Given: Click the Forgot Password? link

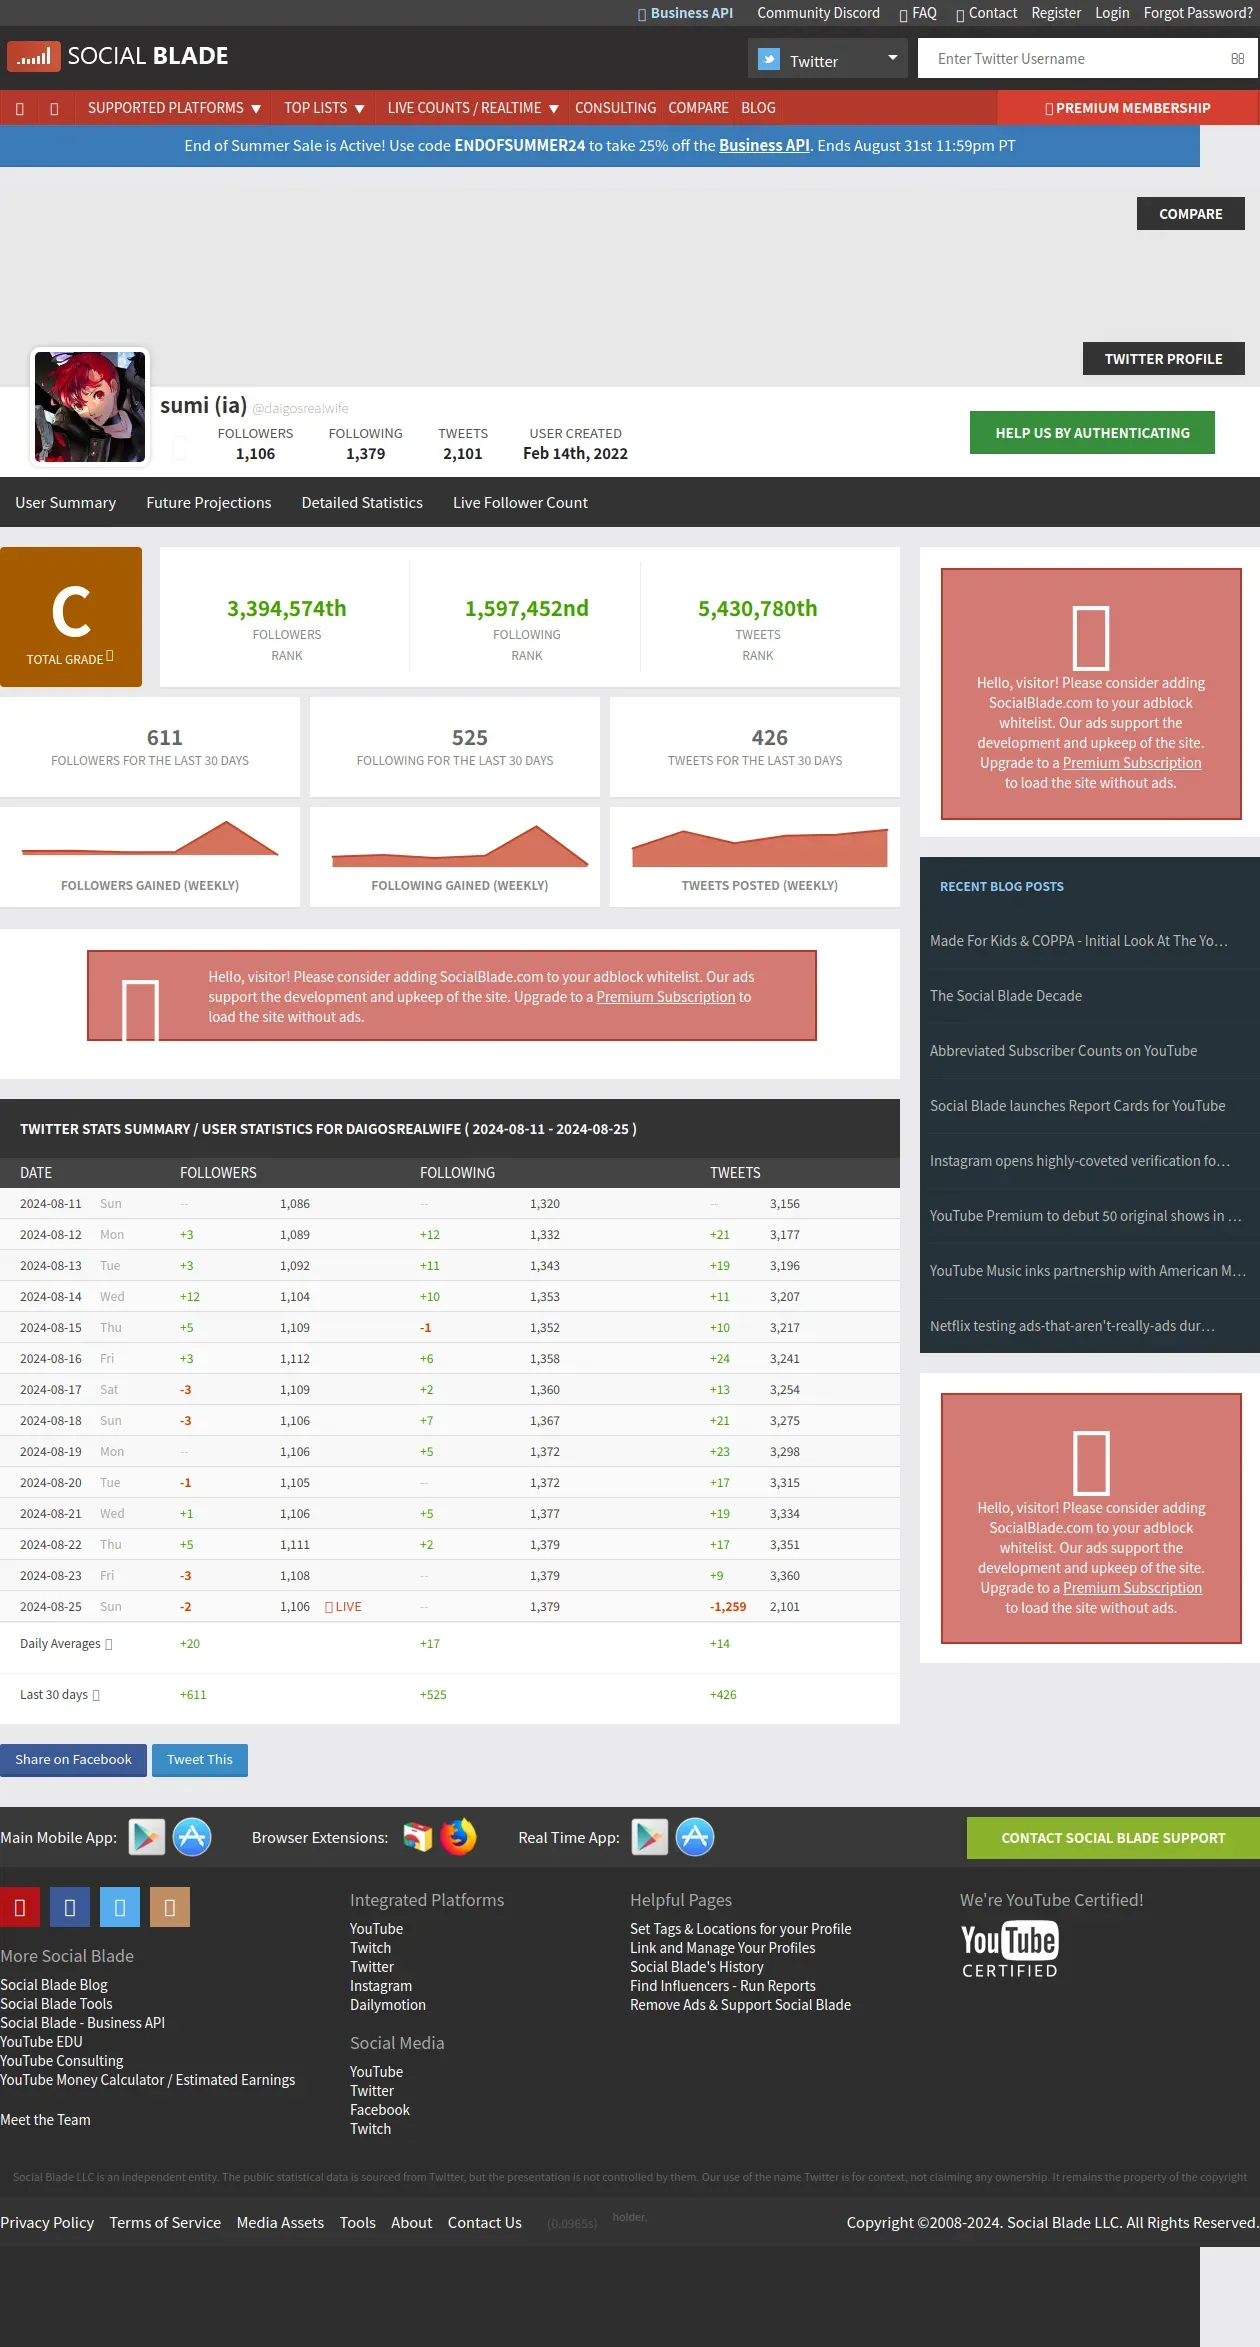Looking at the screenshot, I should click(1198, 13).
